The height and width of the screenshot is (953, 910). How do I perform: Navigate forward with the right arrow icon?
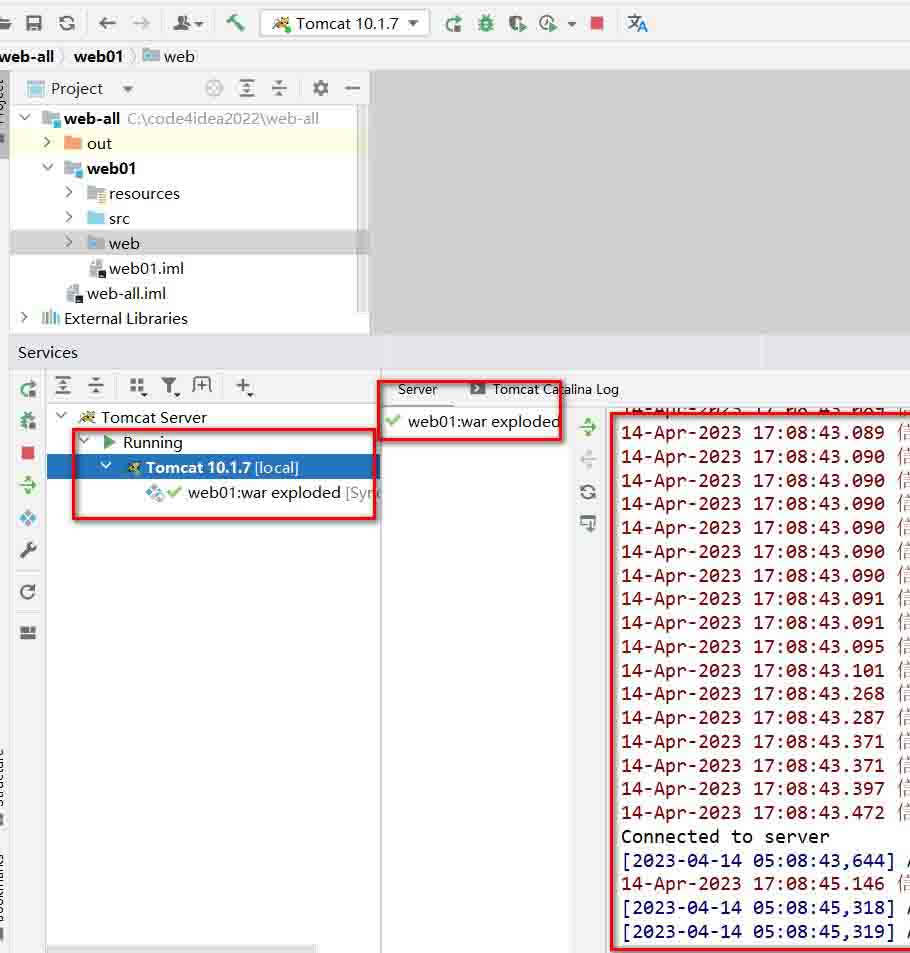pos(141,24)
